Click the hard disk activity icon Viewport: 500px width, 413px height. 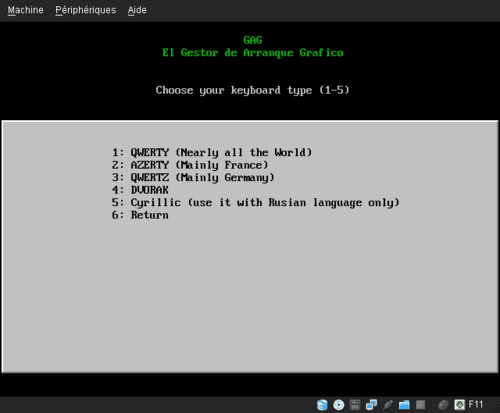click(x=322, y=405)
